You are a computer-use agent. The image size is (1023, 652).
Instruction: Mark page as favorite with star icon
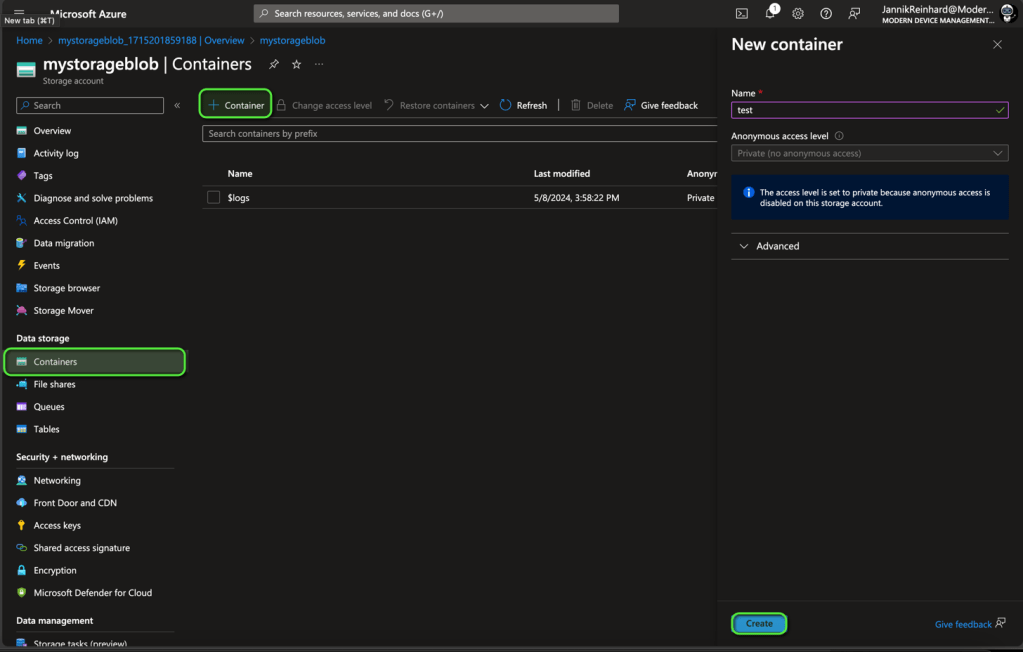[296, 64]
